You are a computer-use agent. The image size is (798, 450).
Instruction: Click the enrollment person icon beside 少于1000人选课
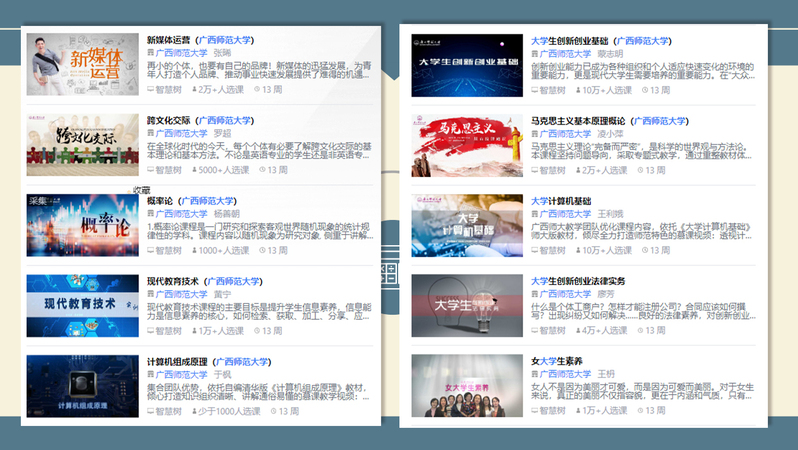194,411
